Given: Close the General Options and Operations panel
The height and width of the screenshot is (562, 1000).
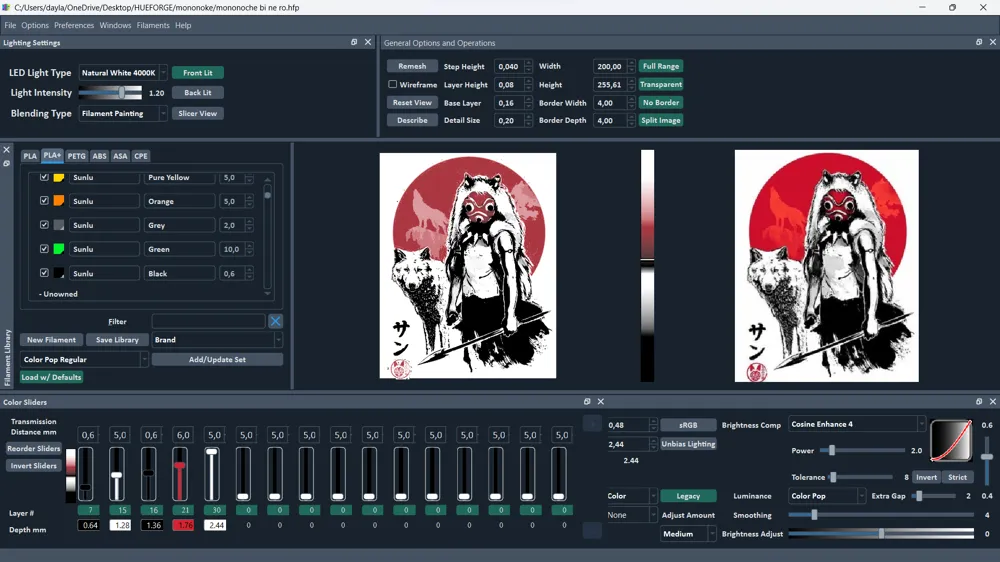Looking at the screenshot, I should pos(993,42).
